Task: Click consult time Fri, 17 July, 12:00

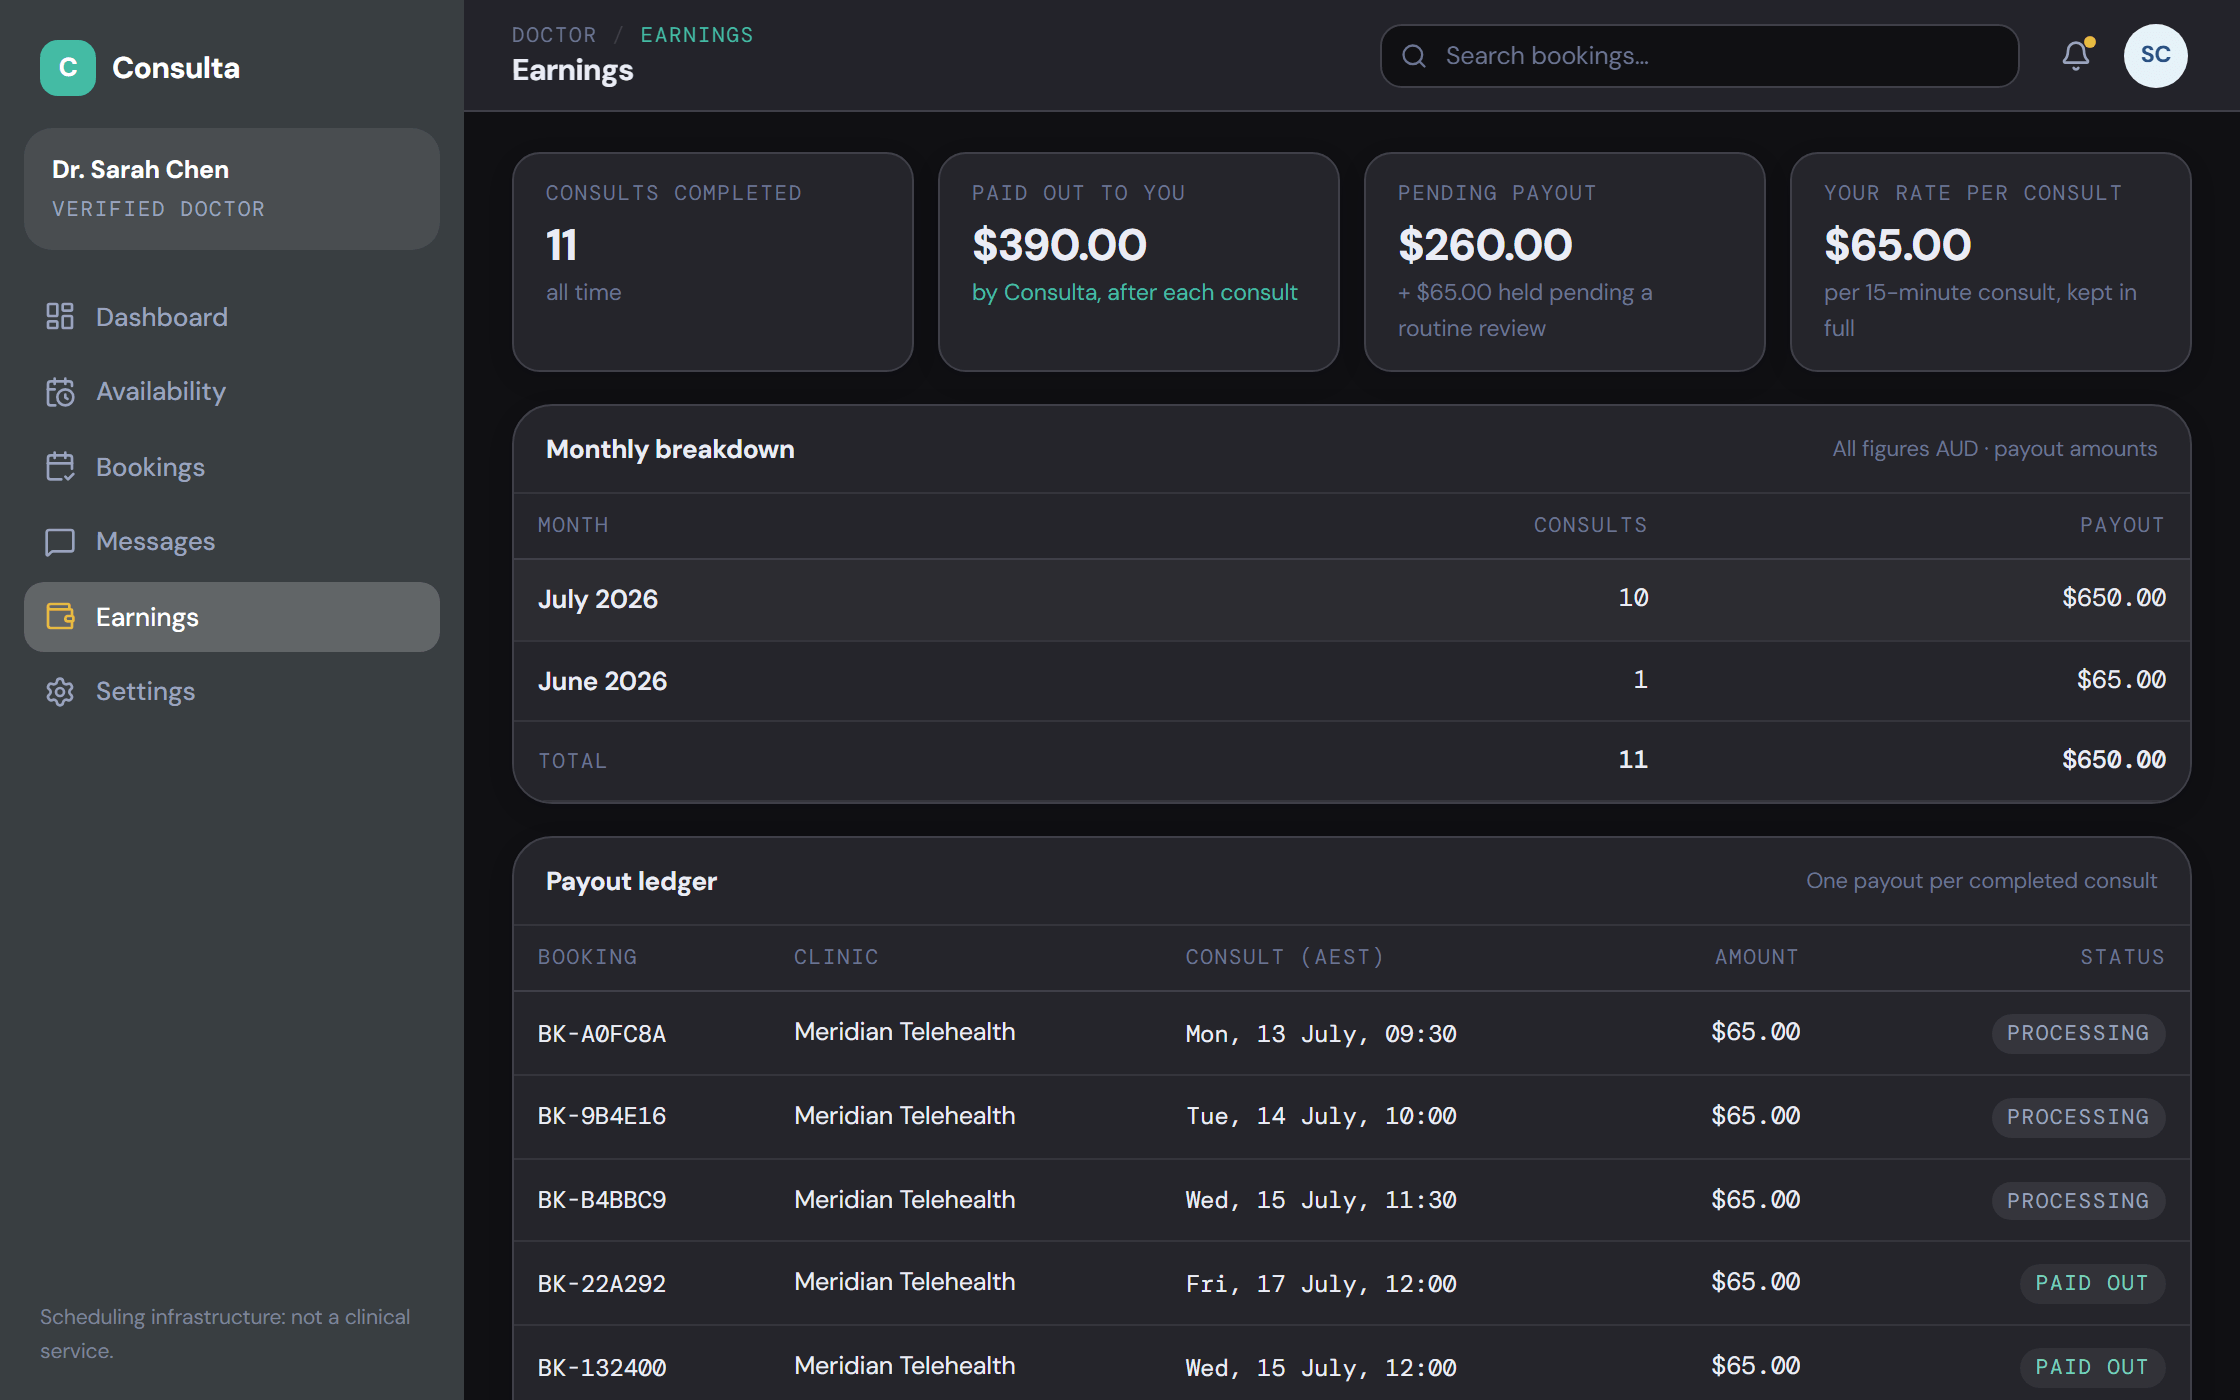Action: pos(1321,1284)
